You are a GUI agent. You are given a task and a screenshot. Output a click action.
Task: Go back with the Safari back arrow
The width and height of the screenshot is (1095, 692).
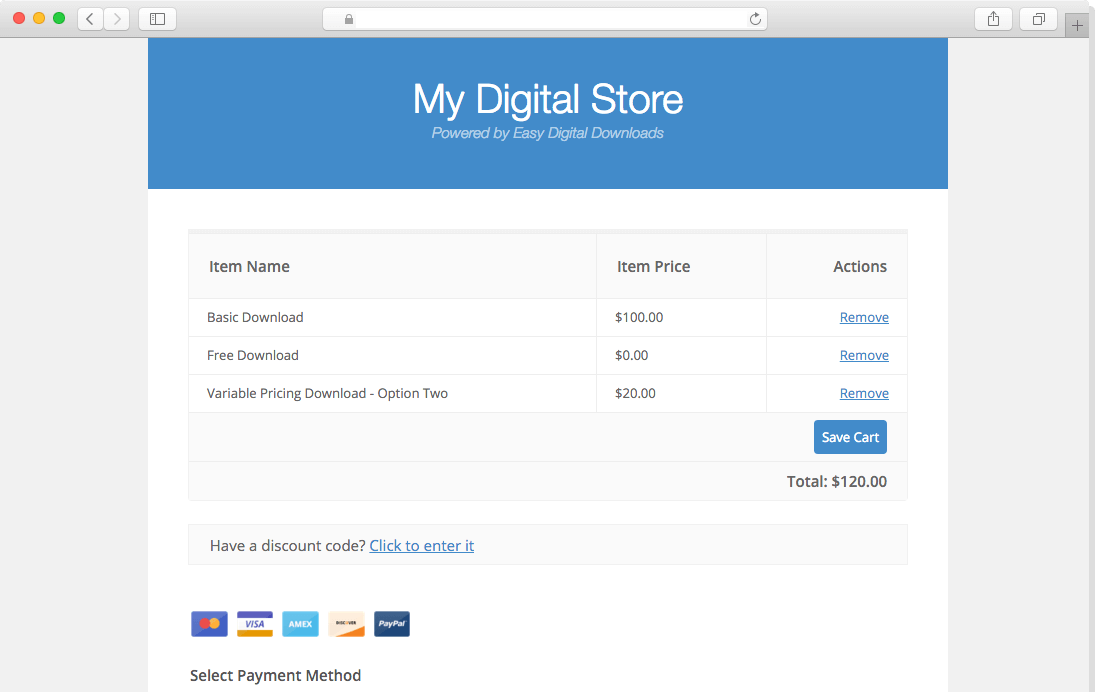pos(90,19)
